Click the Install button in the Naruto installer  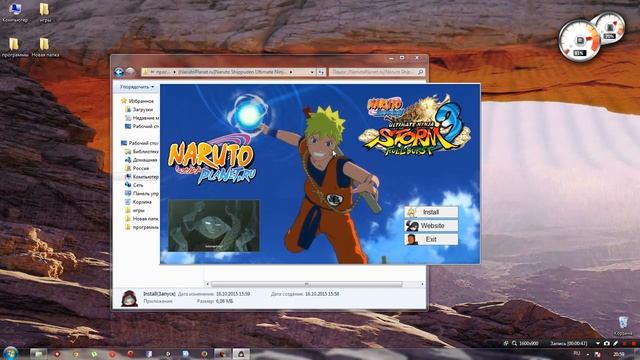point(431,212)
